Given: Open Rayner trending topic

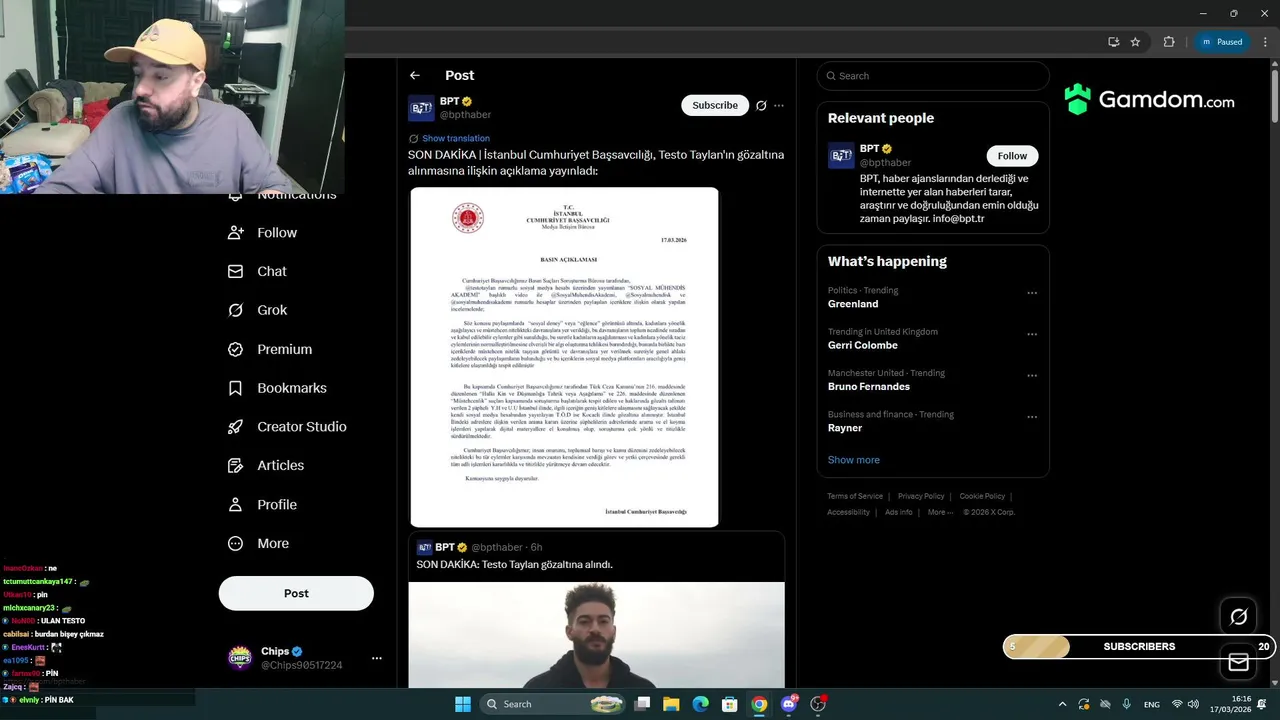Looking at the screenshot, I should coord(845,428).
